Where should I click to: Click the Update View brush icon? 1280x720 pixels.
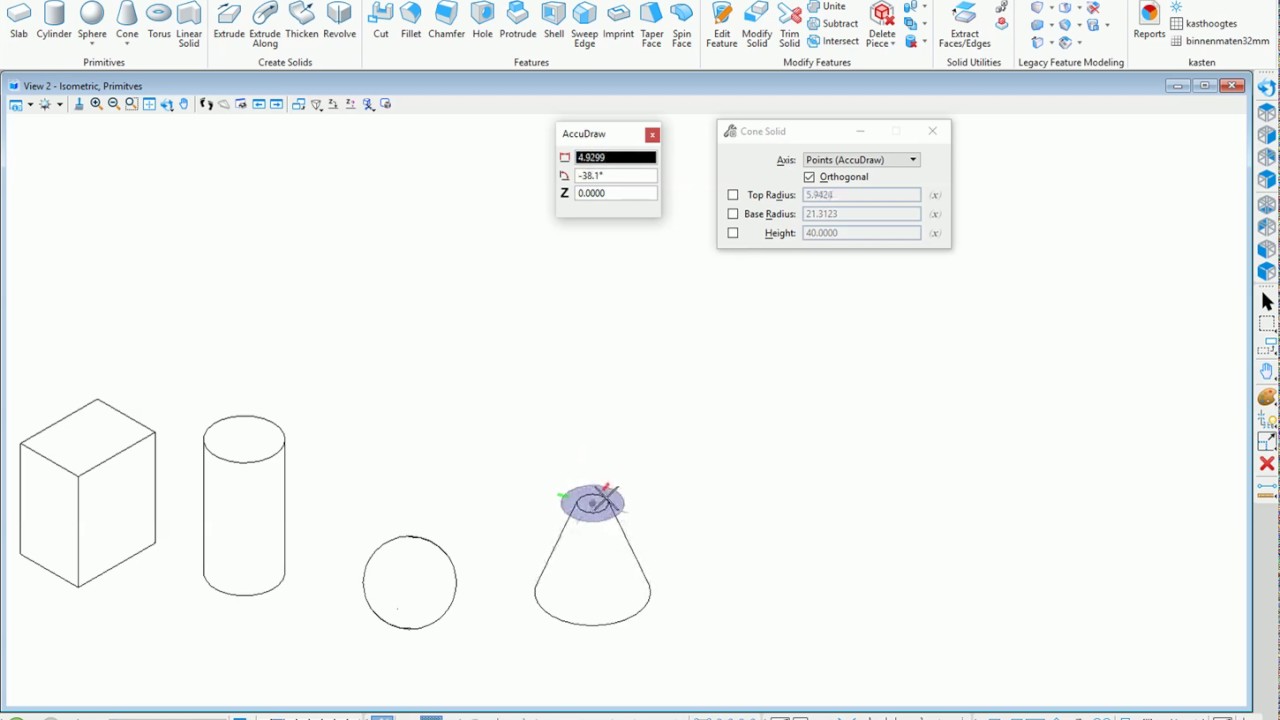pos(79,104)
